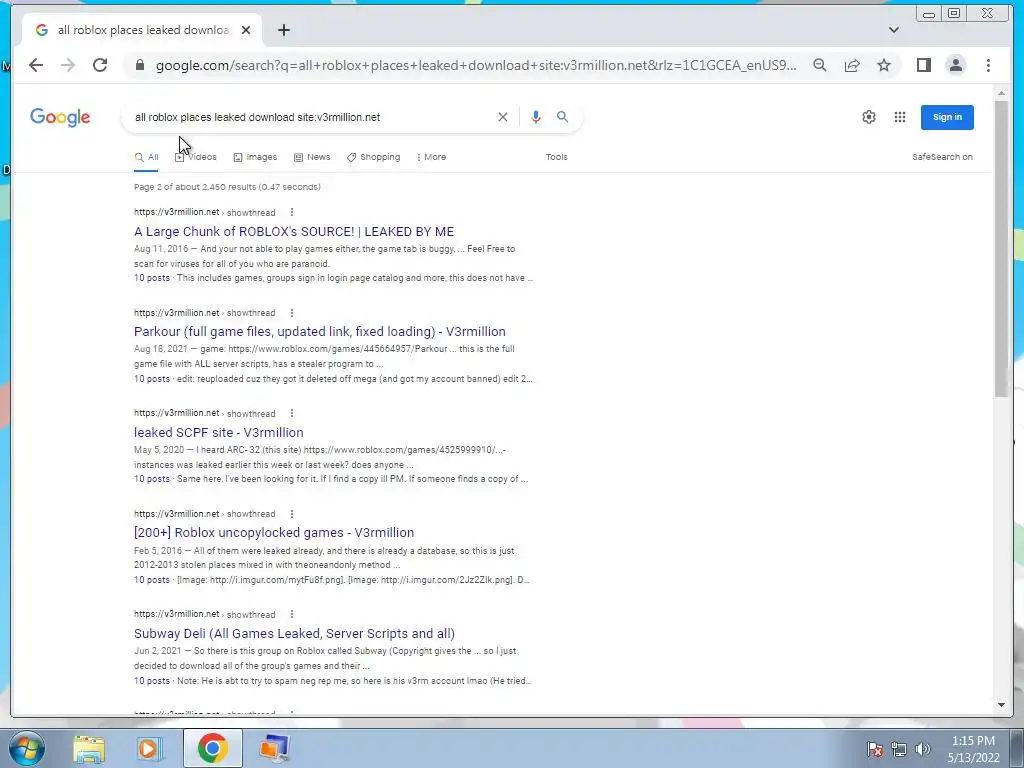The height and width of the screenshot is (768, 1024).
Task: View site lock information icon
Action: pyautogui.click(x=140, y=65)
